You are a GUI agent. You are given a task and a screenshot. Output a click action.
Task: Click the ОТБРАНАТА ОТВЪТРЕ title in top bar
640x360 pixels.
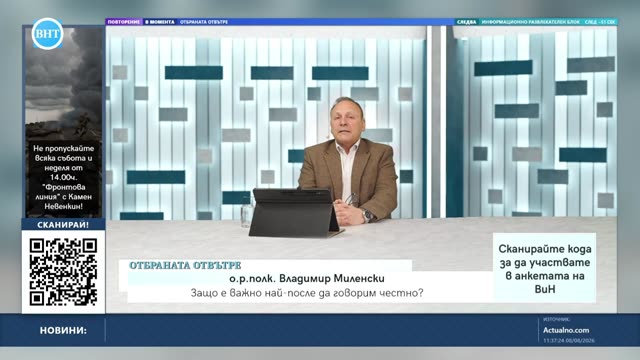[x=204, y=22]
